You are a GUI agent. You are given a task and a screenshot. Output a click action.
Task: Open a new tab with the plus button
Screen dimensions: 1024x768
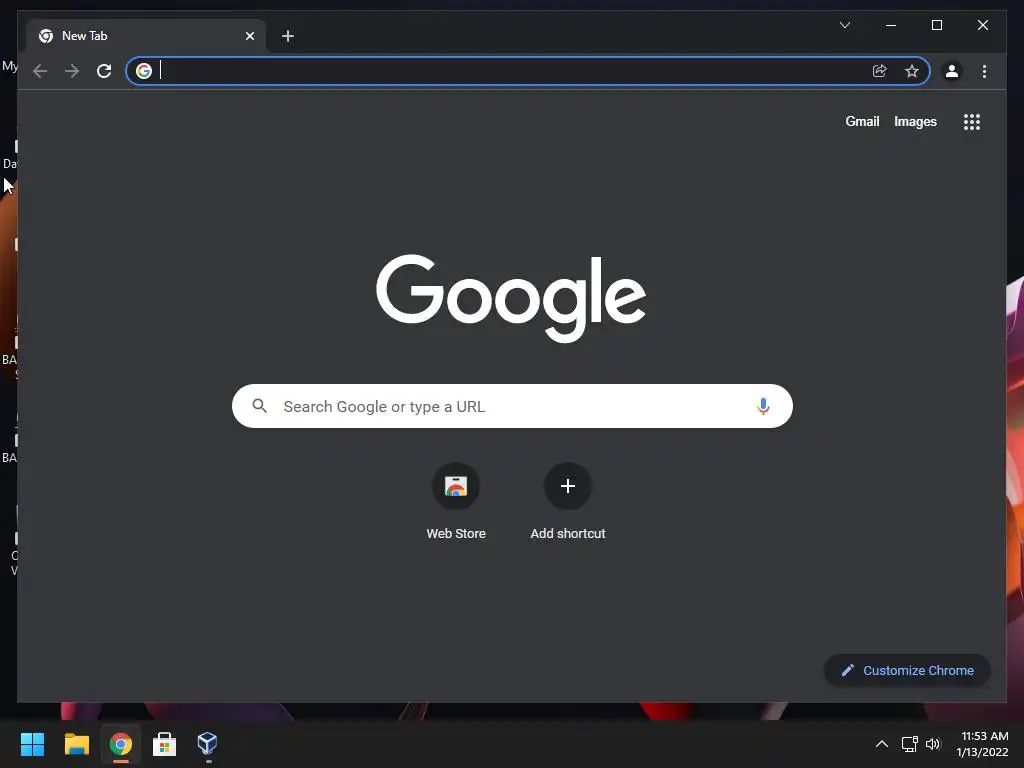[x=287, y=36]
